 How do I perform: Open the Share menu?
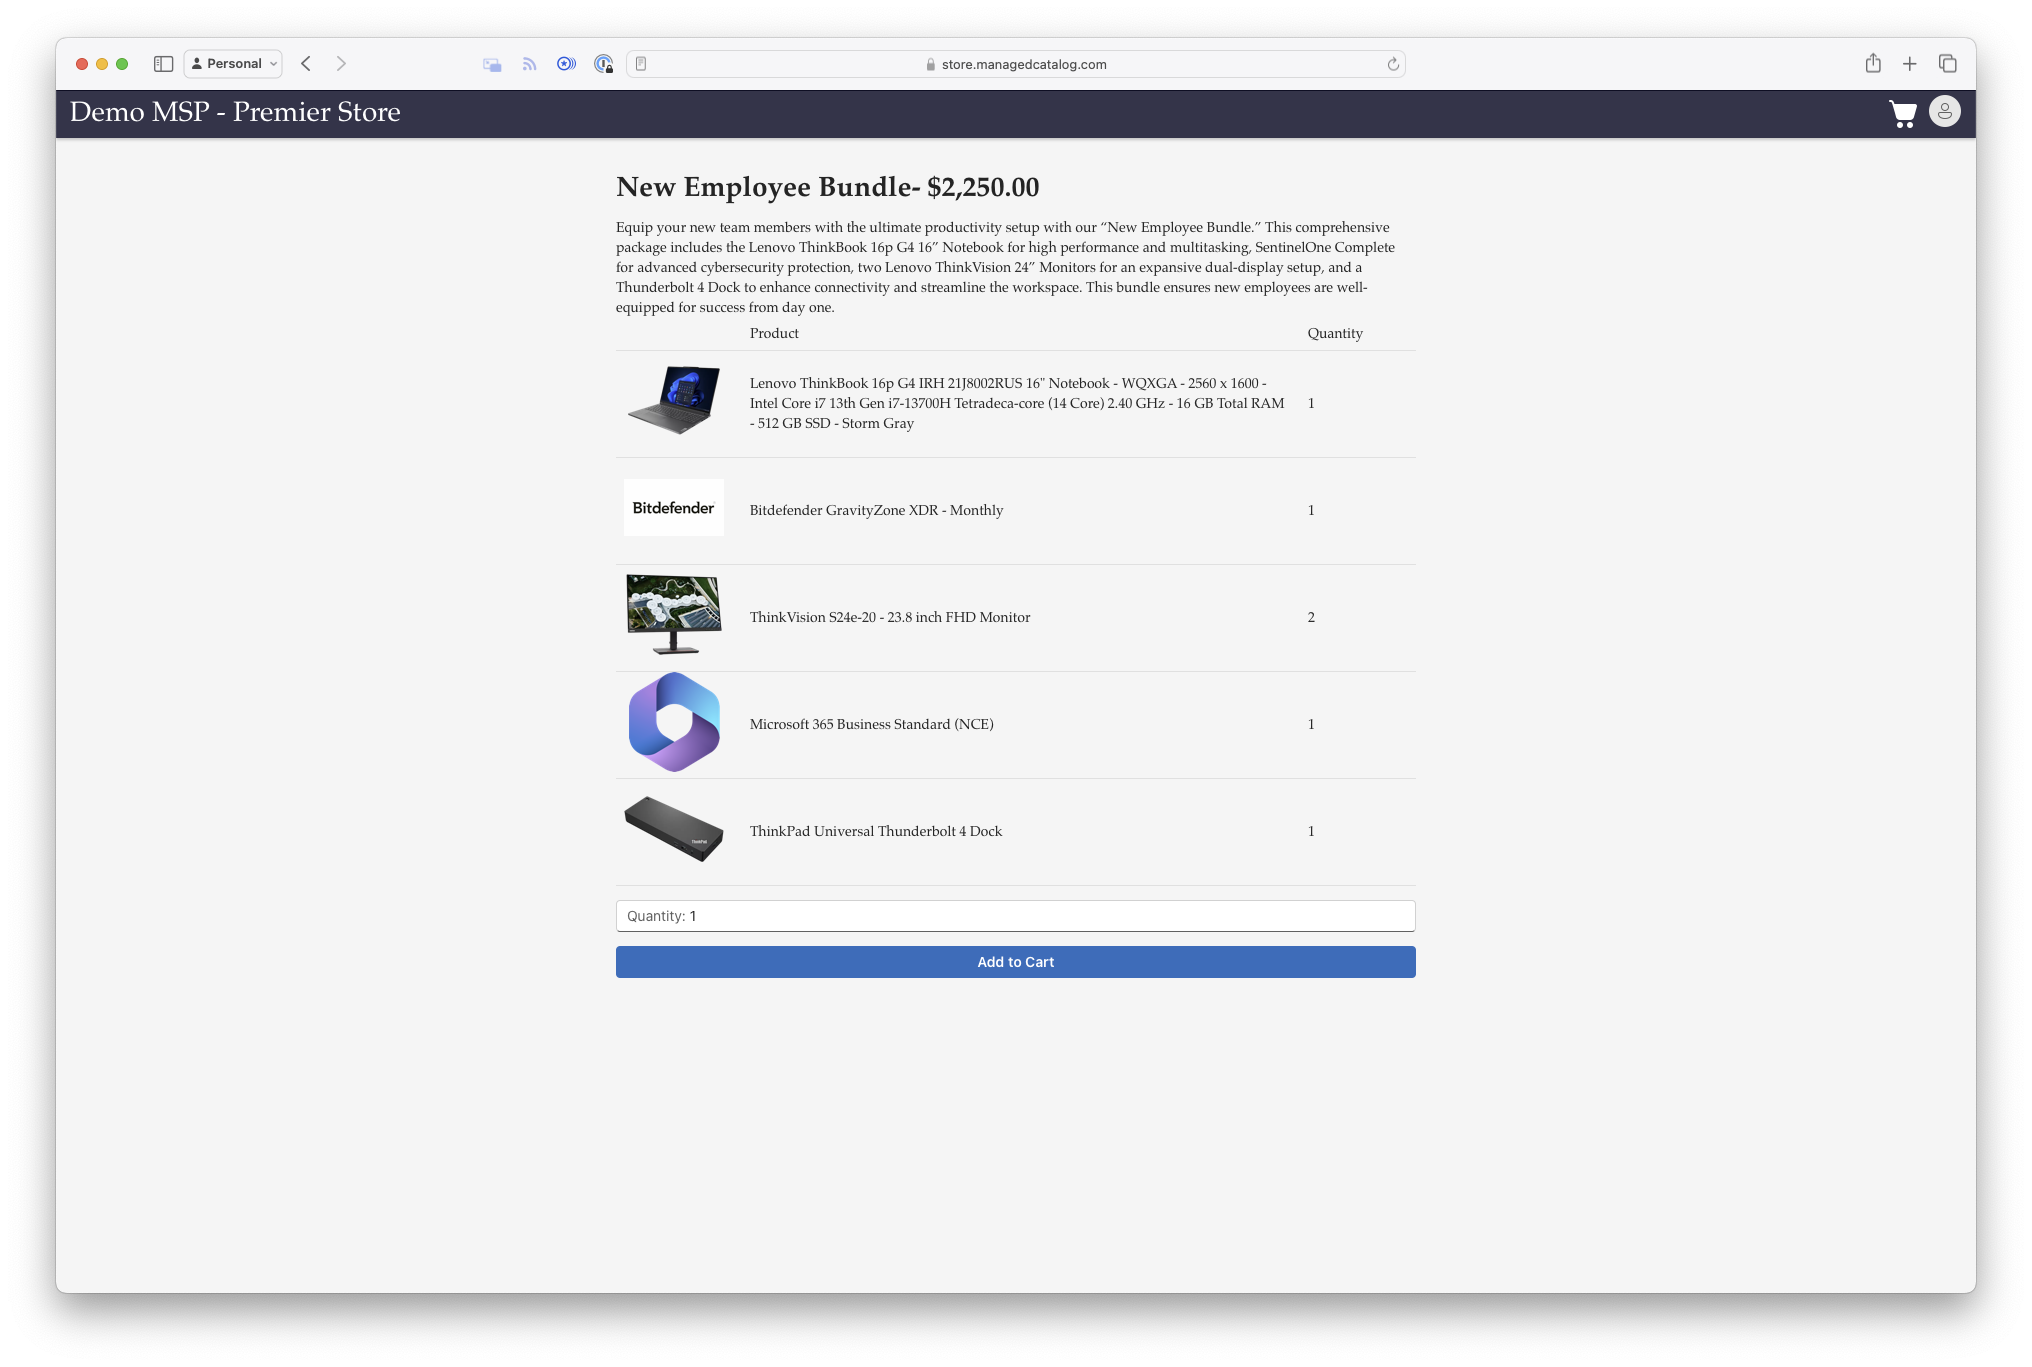[1873, 64]
